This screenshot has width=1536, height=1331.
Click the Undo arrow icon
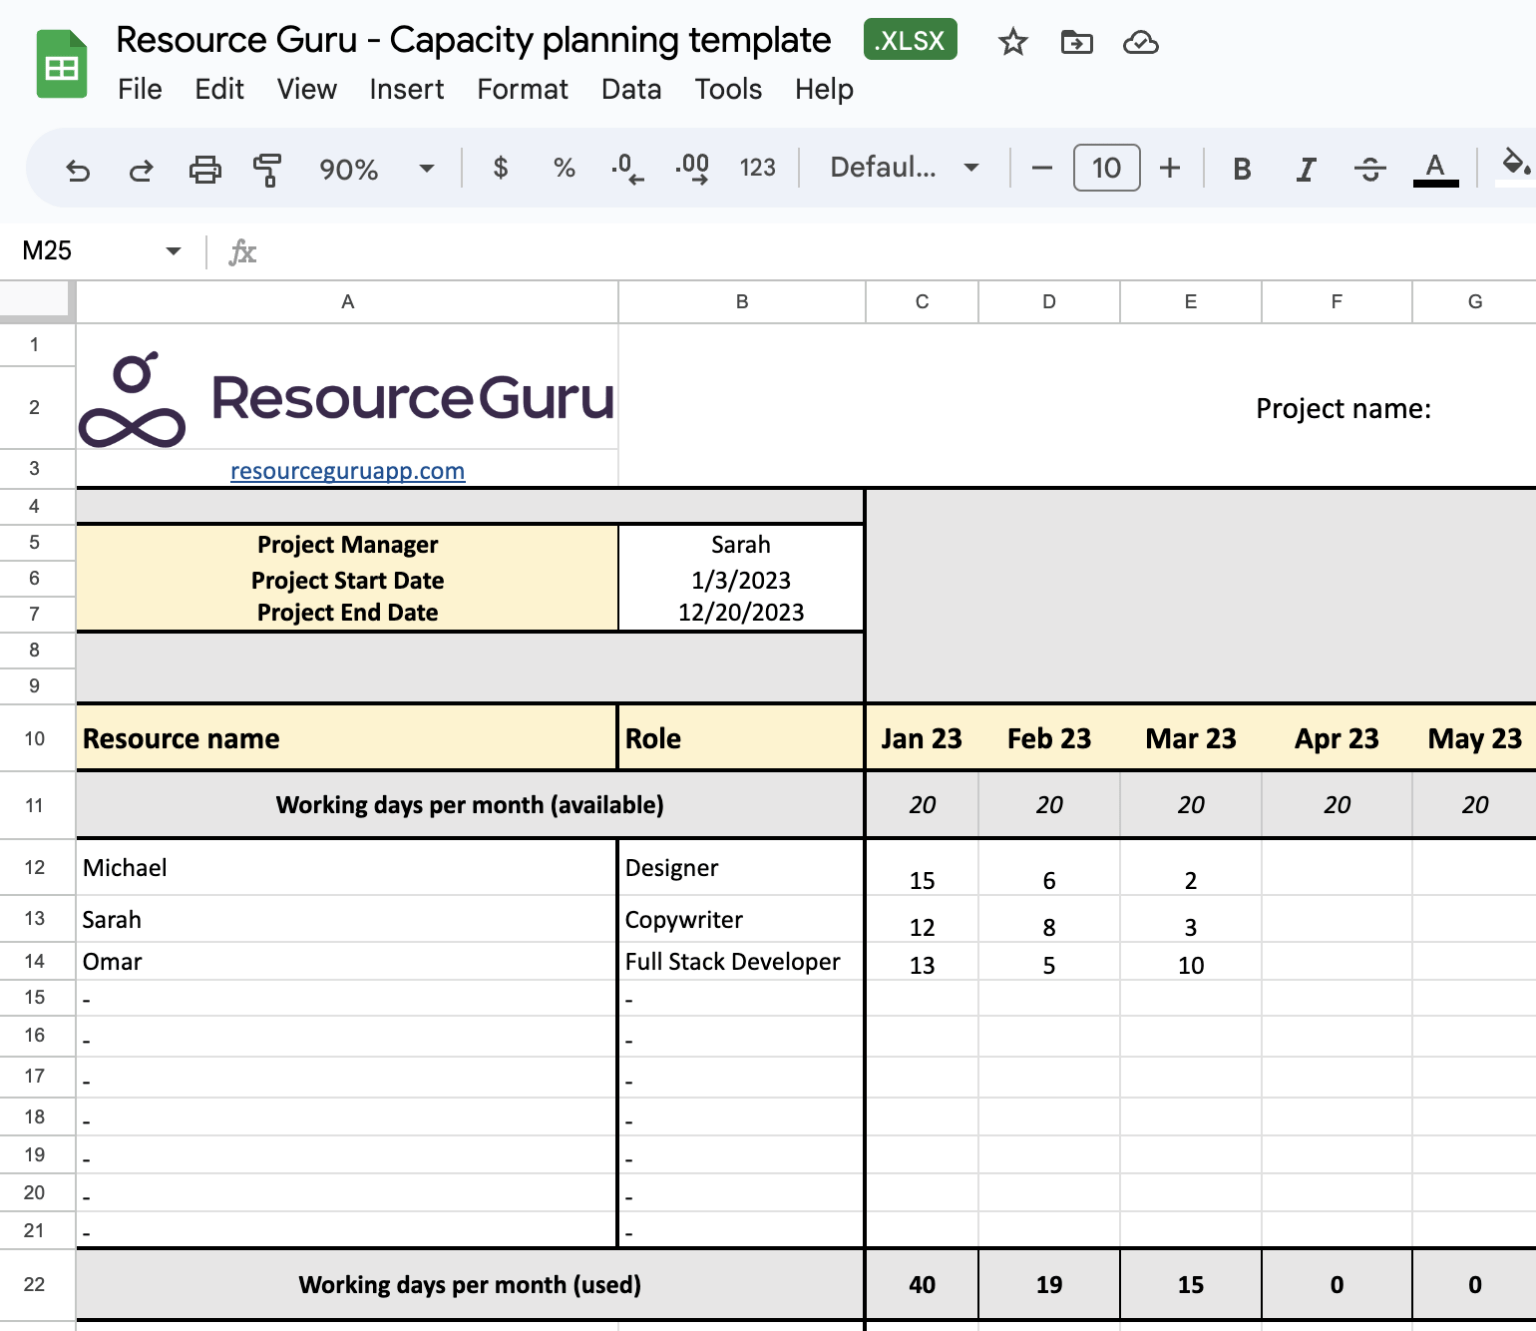click(x=78, y=169)
